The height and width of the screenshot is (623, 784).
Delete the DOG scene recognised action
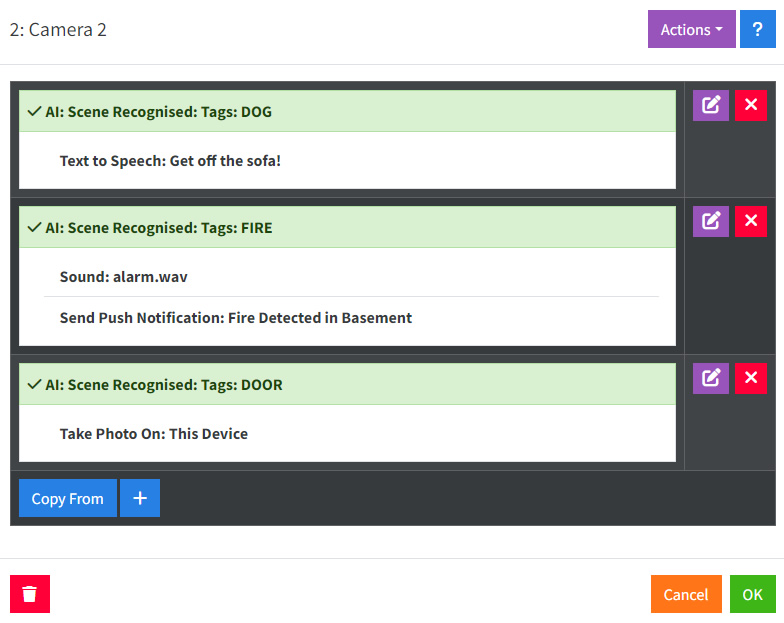coord(751,105)
